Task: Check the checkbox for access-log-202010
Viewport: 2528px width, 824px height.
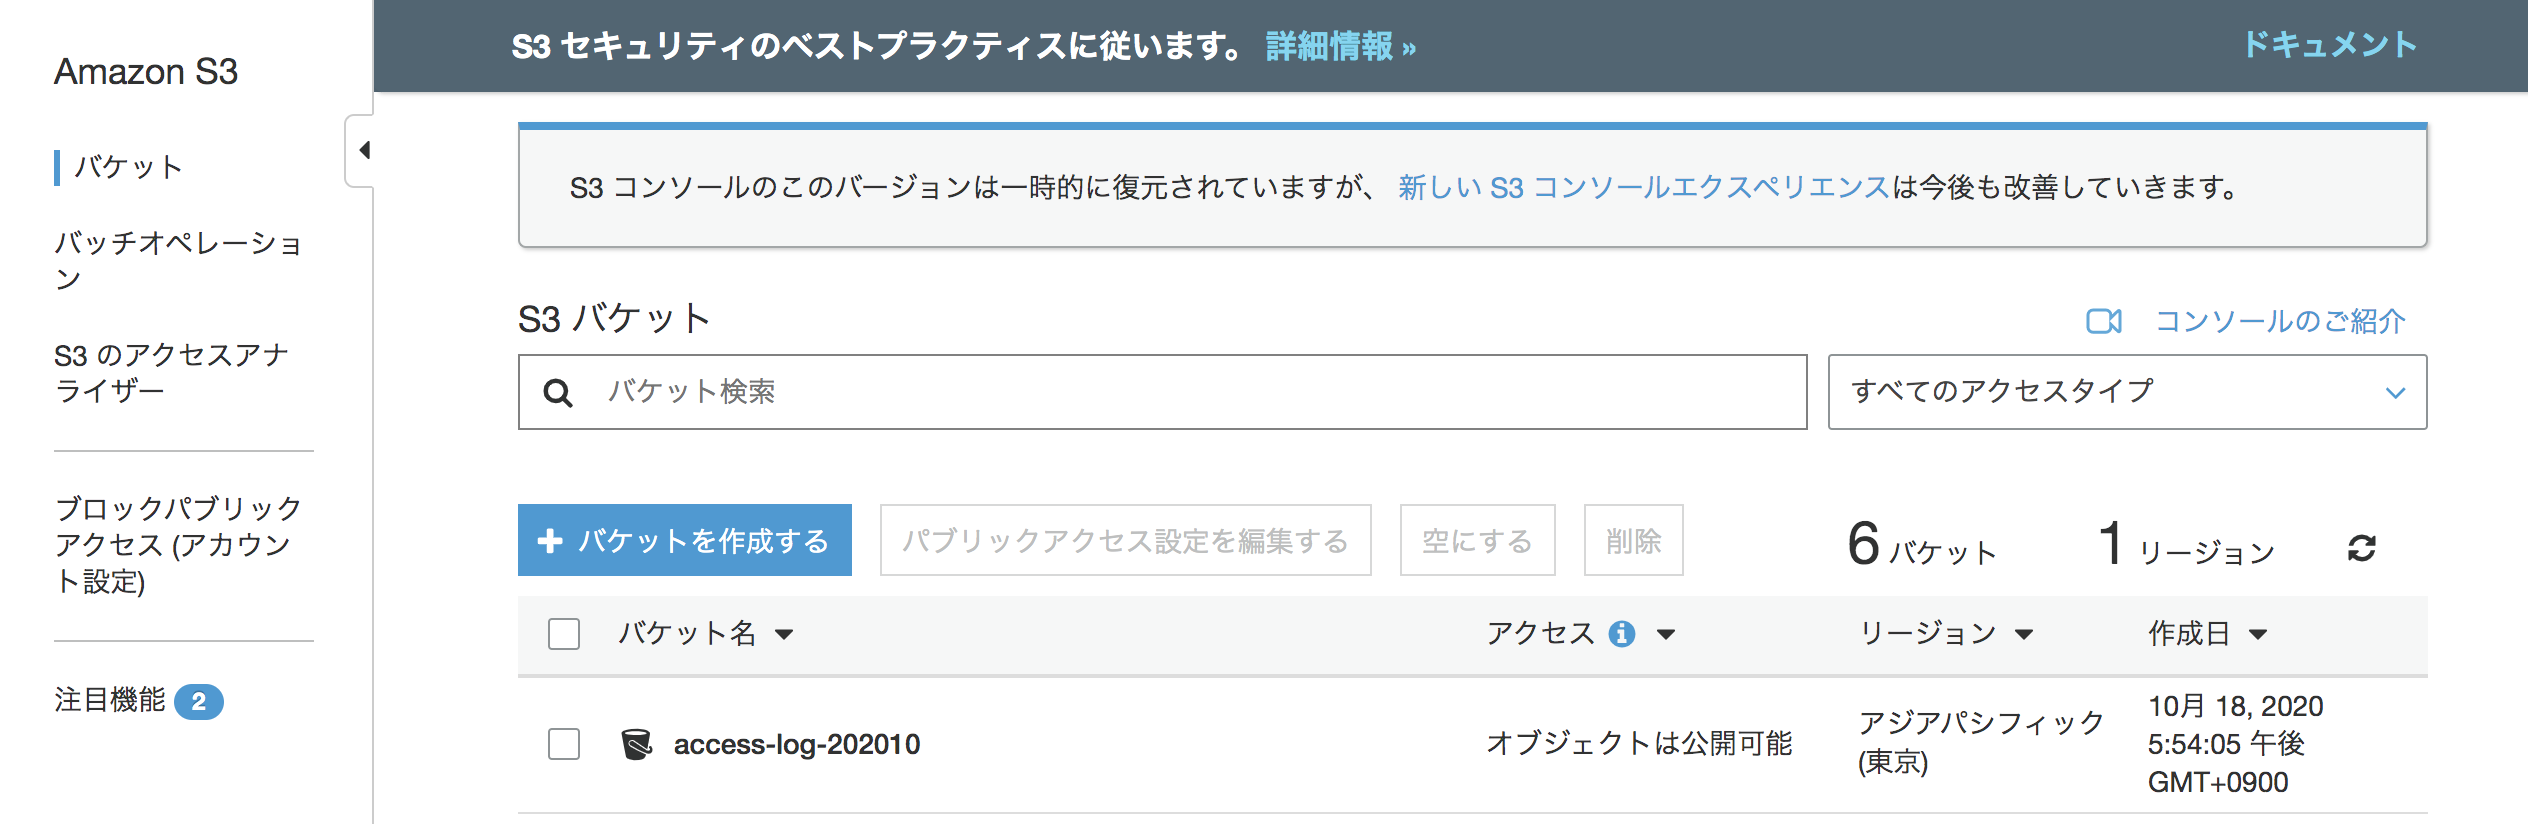Action: coord(562,744)
